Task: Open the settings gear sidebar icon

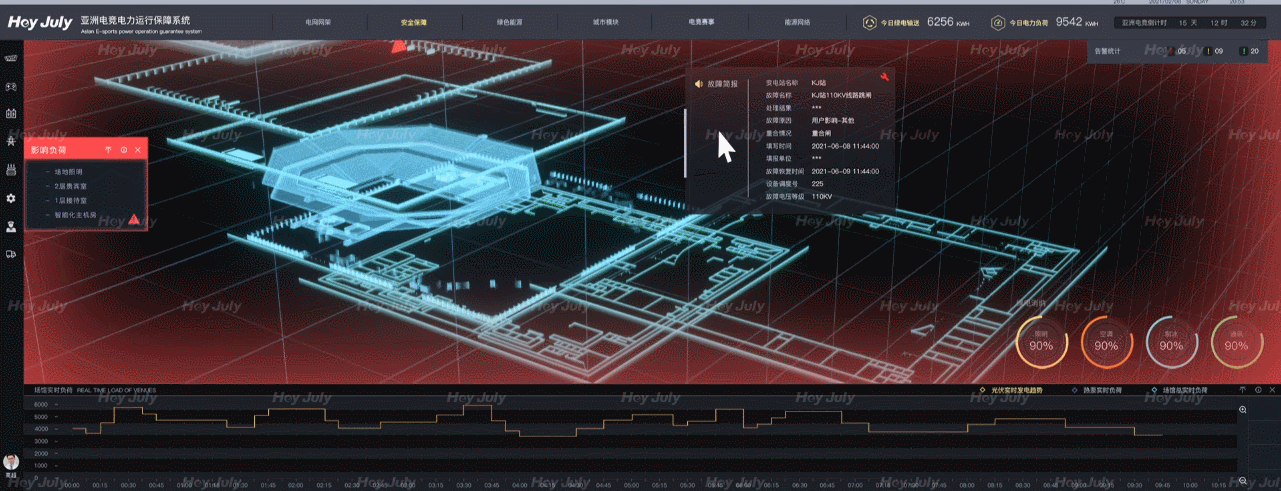Action: click(11, 198)
